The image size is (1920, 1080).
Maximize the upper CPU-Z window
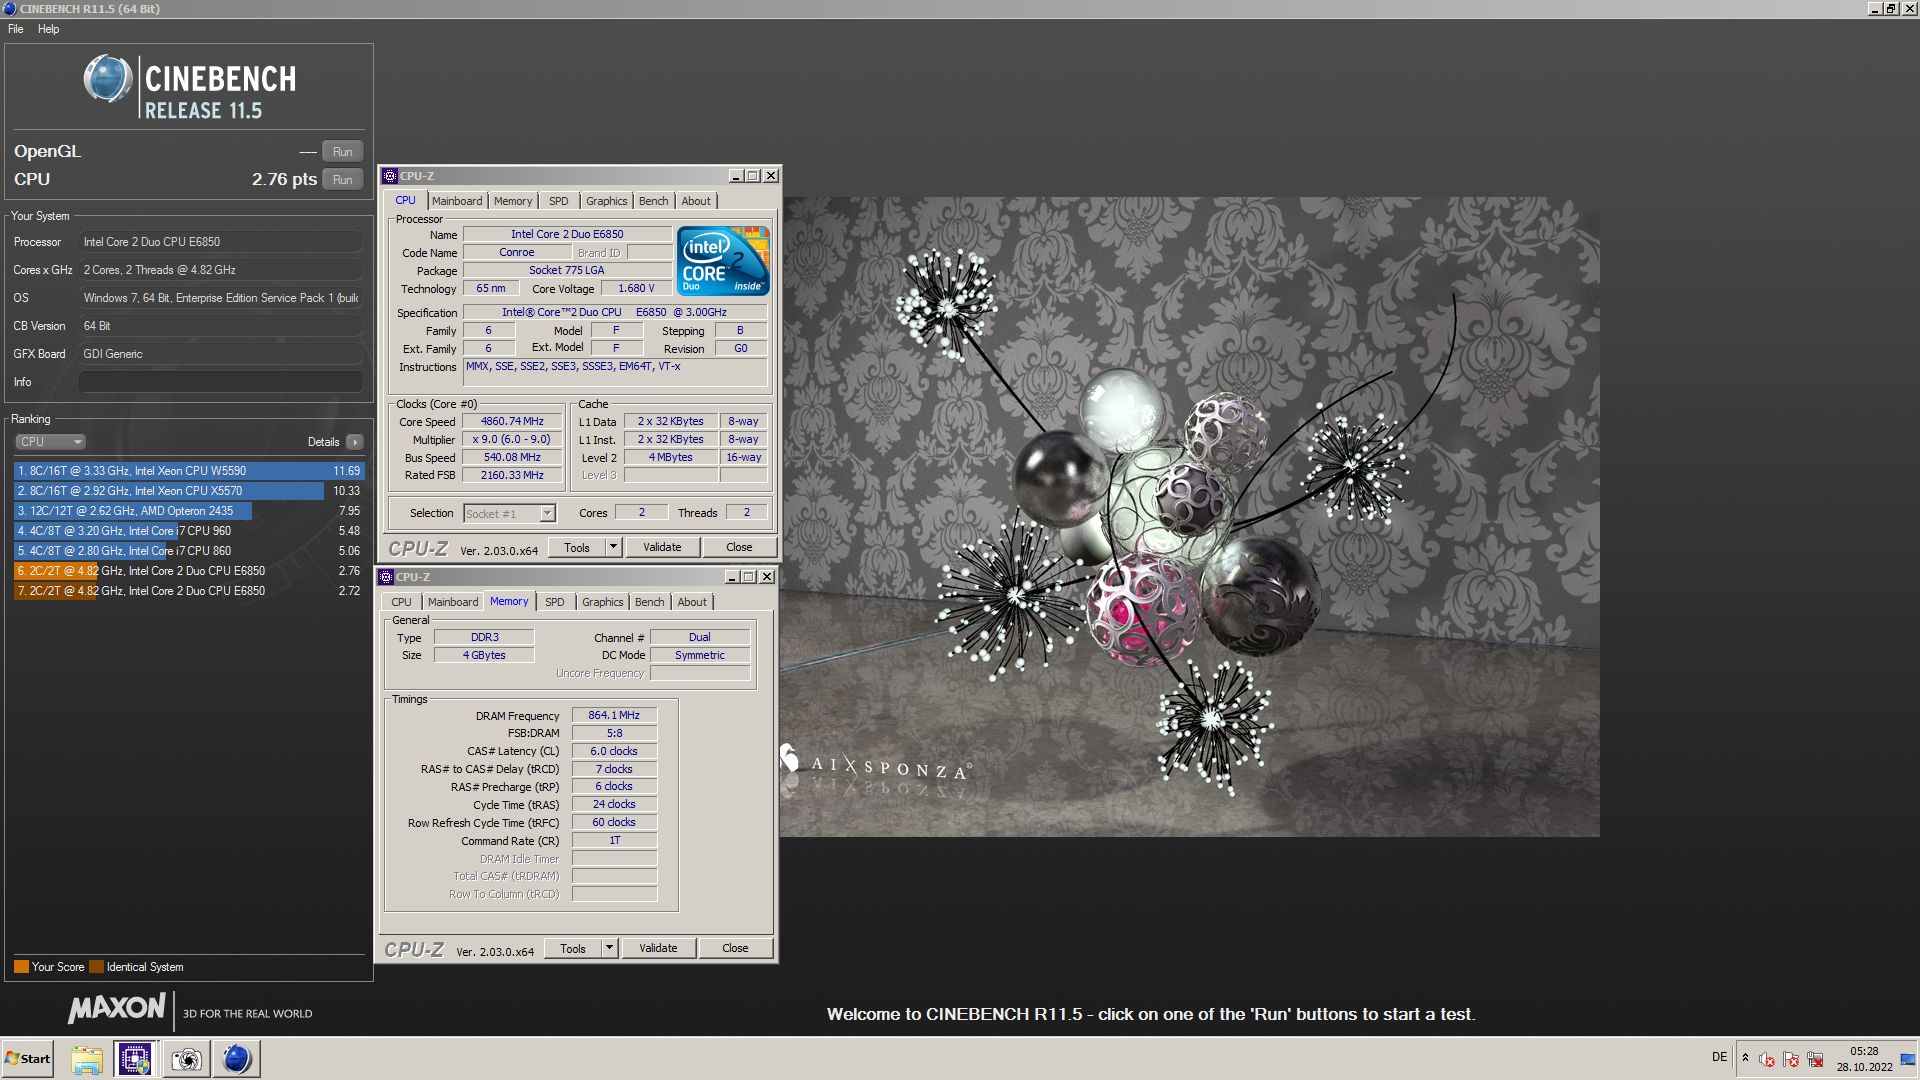(x=753, y=176)
